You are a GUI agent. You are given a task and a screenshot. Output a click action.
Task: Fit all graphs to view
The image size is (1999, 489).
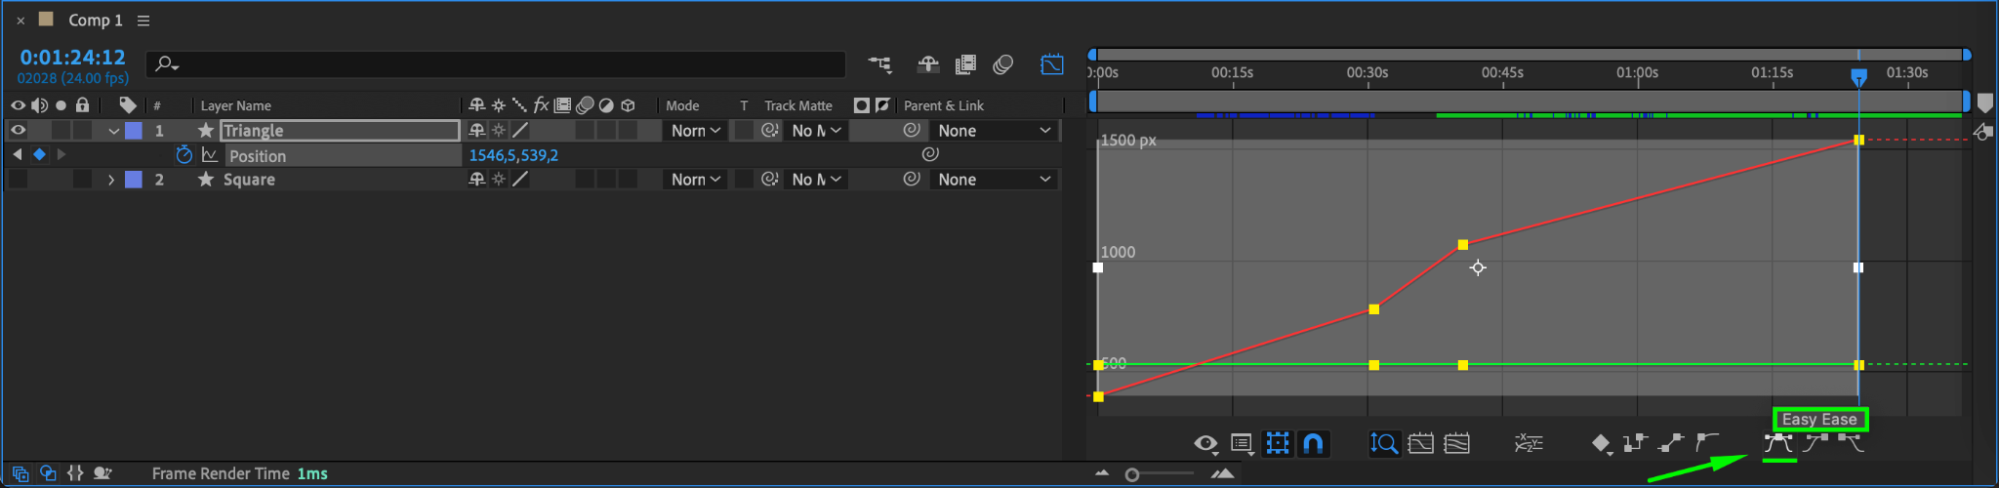click(x=1457, y=443)
